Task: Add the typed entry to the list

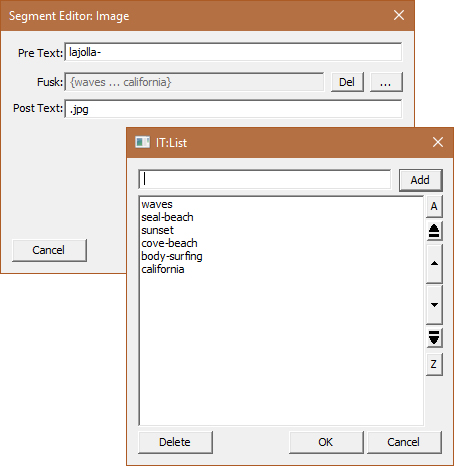Action: point(420,180)
